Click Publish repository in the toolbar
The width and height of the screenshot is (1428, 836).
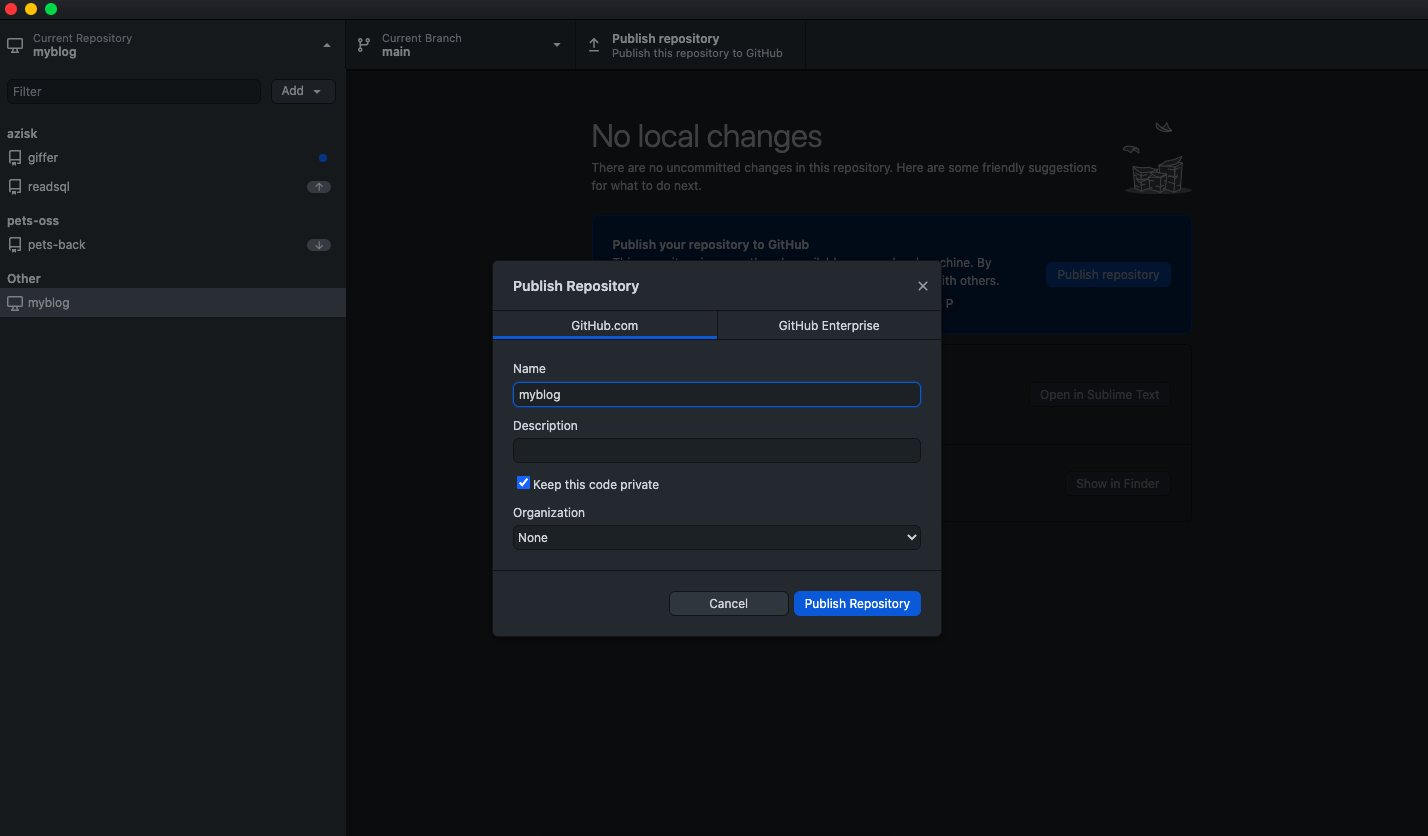pyautogui.click(x=691, y=45)
